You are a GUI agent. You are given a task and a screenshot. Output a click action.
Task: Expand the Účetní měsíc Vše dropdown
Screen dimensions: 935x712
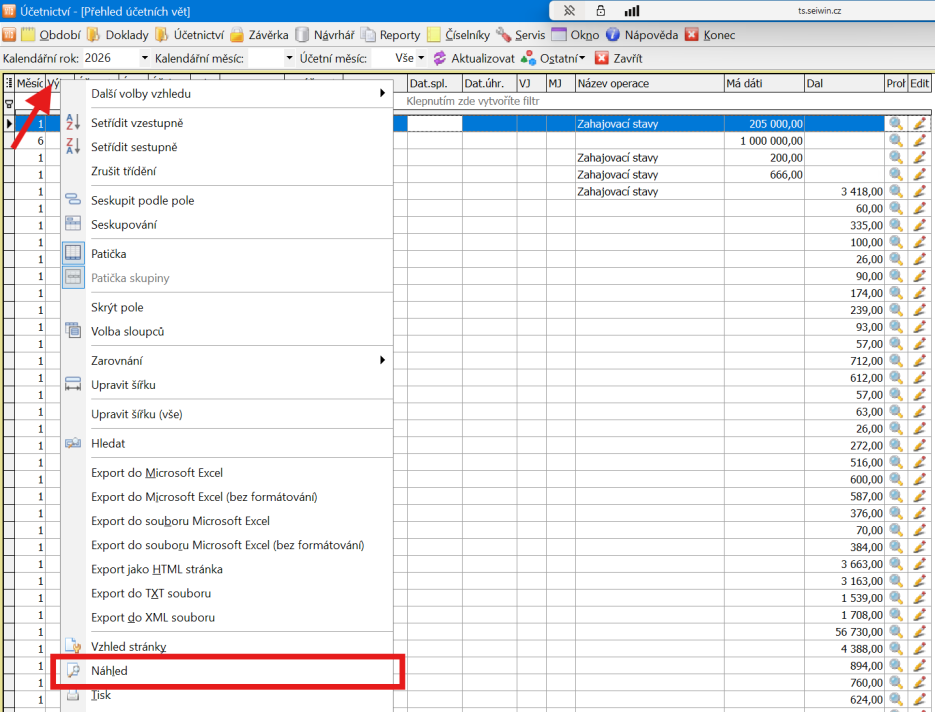pyautogui.click(x=421, y=58)
